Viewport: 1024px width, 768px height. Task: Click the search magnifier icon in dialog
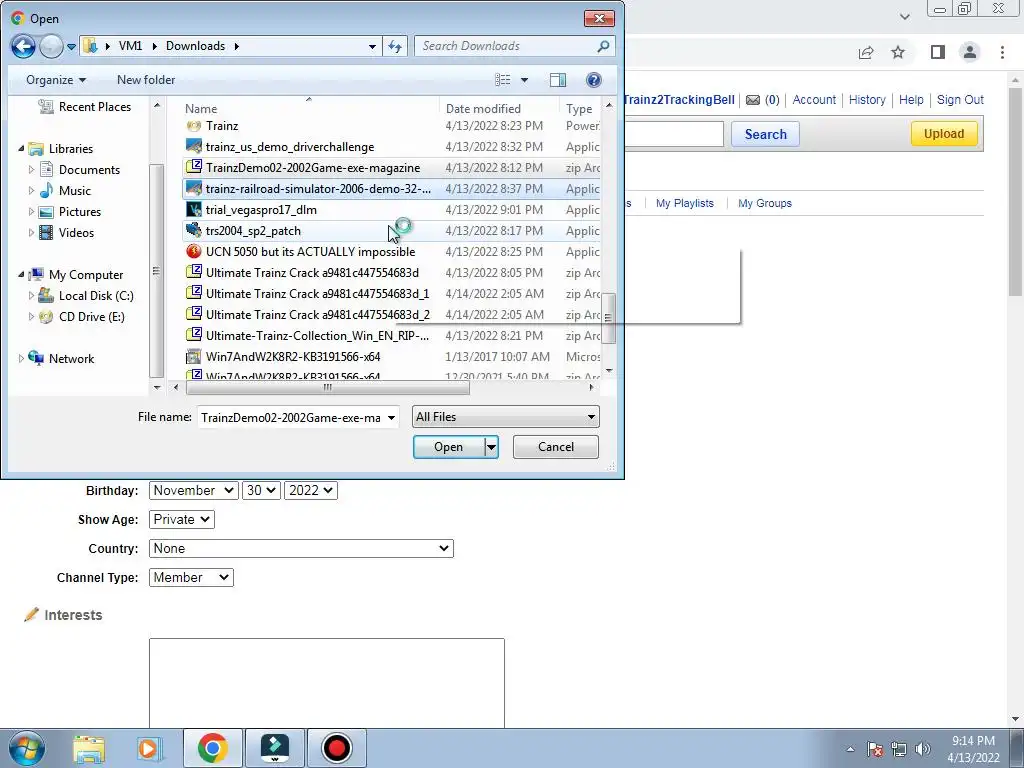[603, 46]
